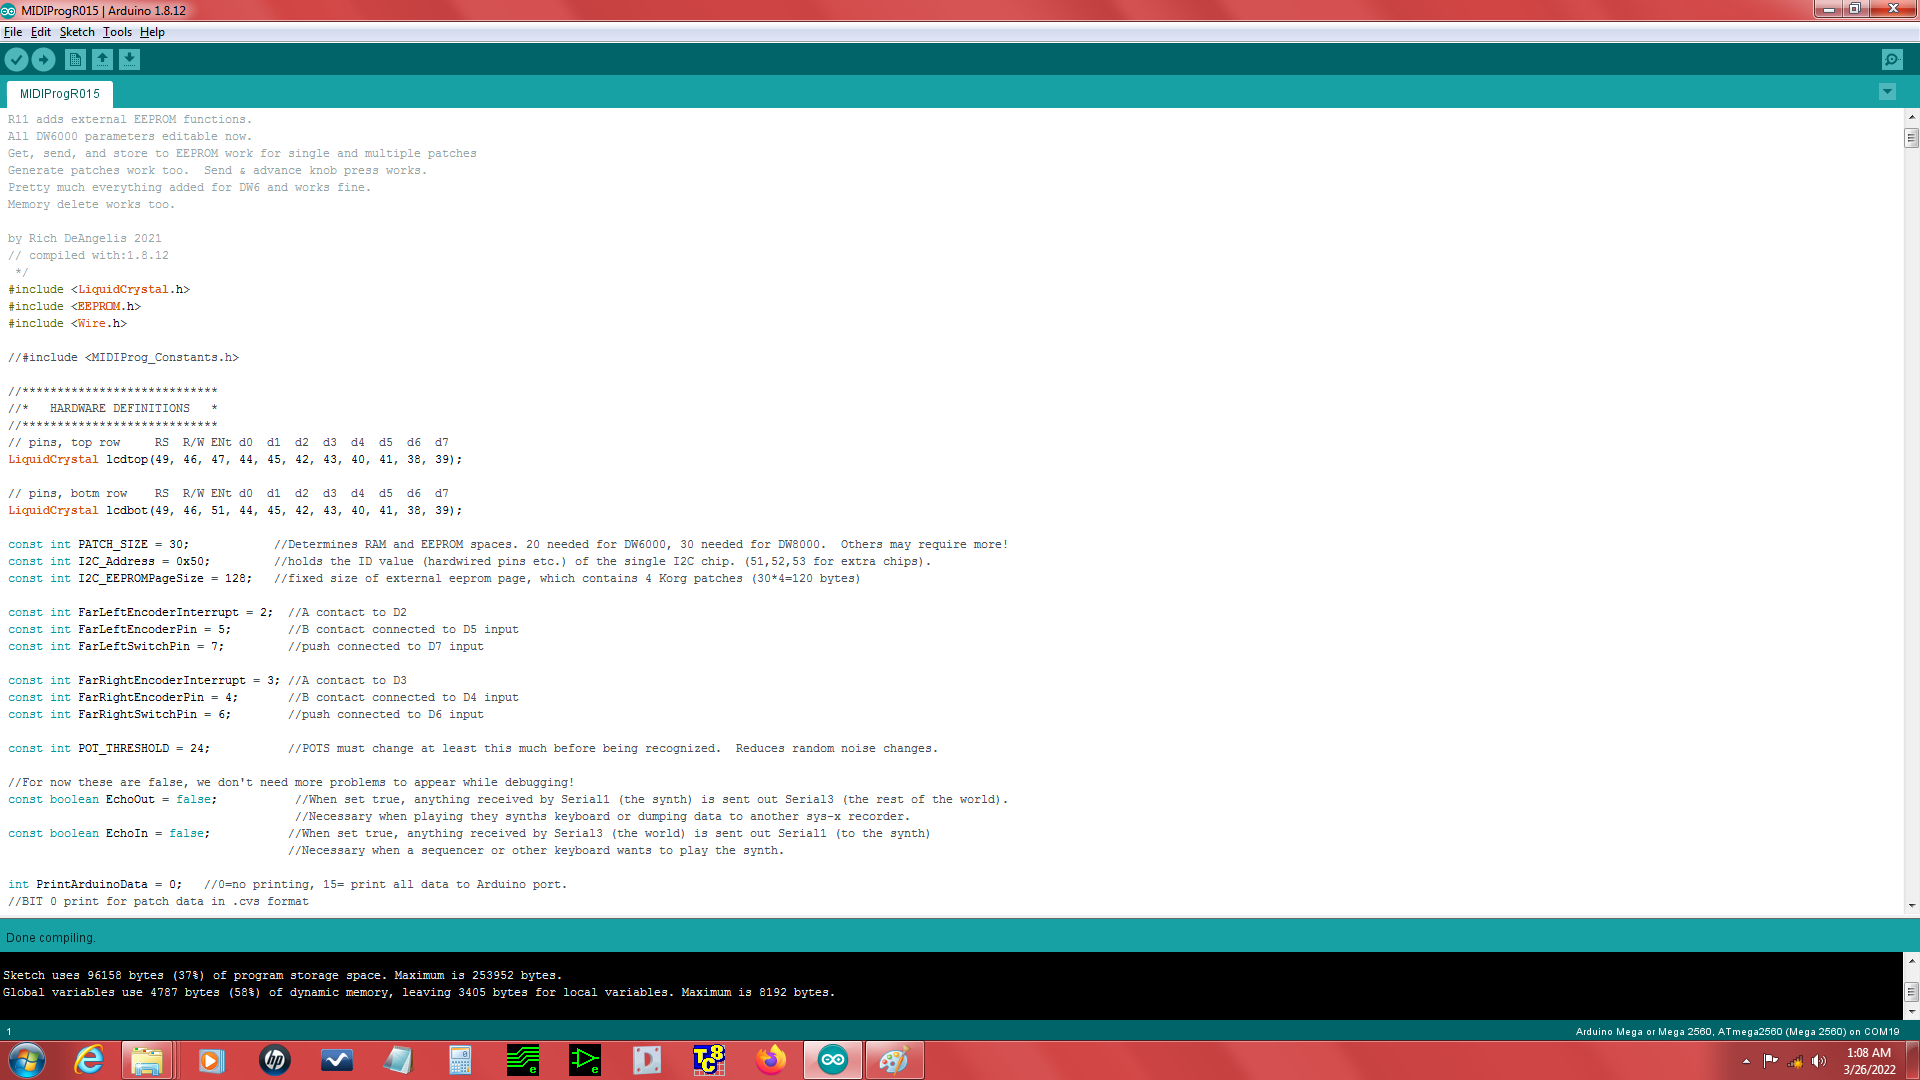Screen dimensions: 1920x1080
Task: Open the volume control in the tray
Action: click(1818, 1059)
